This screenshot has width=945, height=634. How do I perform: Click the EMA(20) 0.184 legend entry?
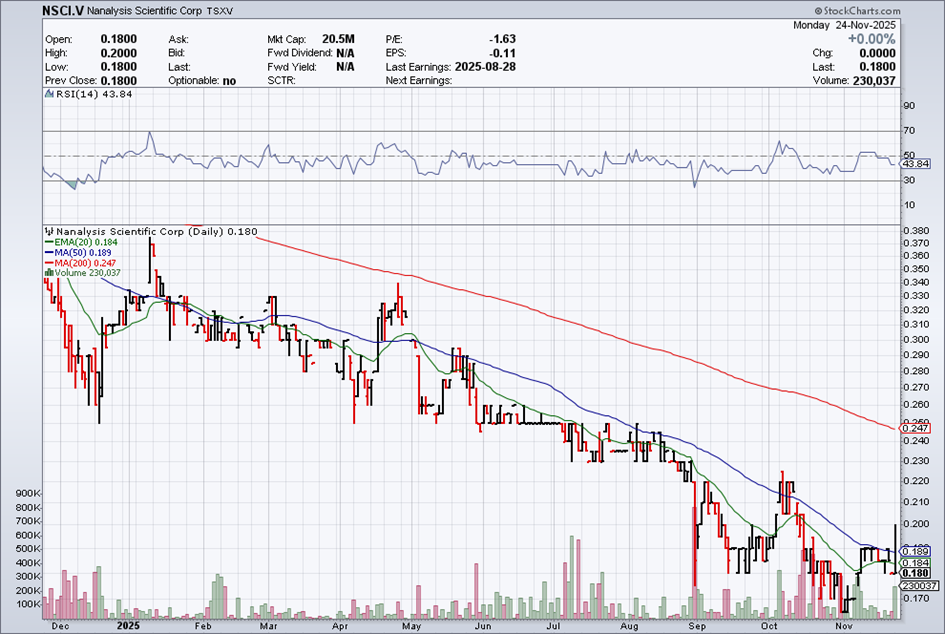(x=82, y=242)
